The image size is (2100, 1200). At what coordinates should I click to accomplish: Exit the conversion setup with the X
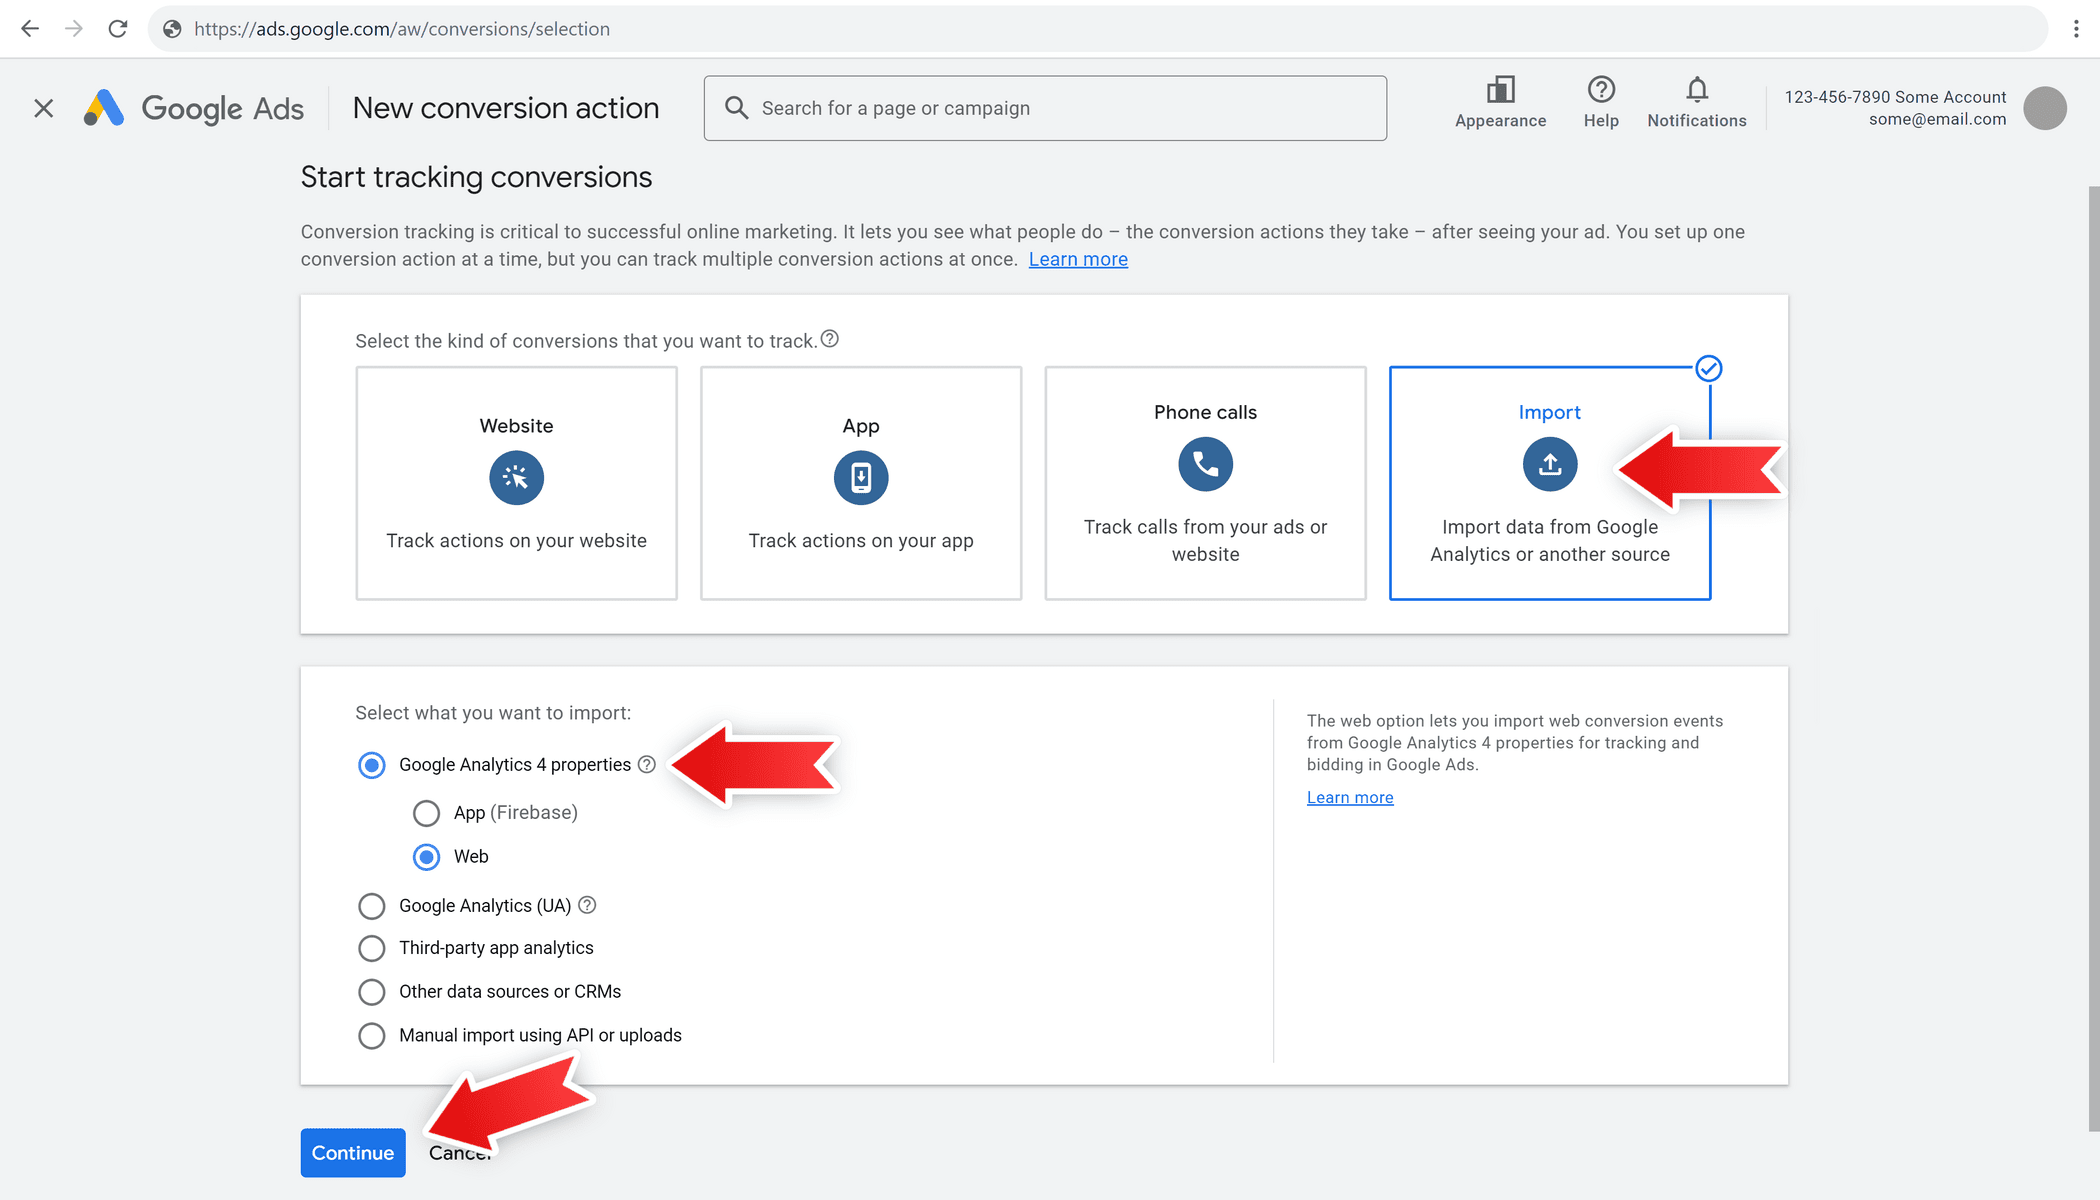(43, 108)
